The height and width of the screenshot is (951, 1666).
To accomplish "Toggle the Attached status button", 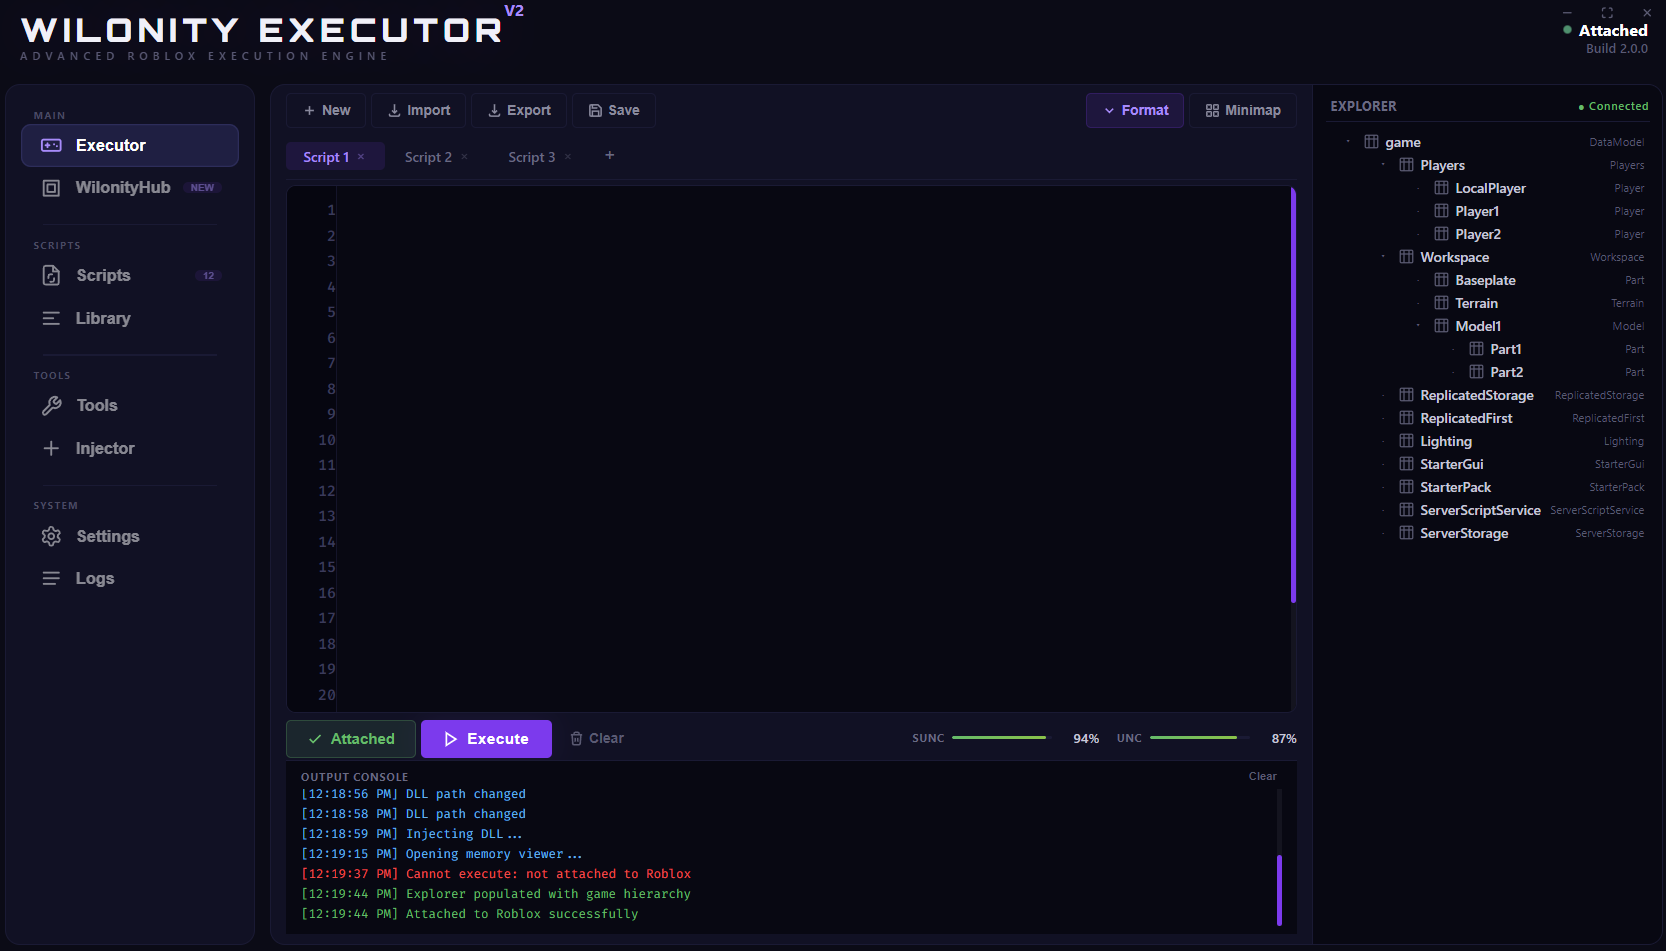I will pos(351,739).
